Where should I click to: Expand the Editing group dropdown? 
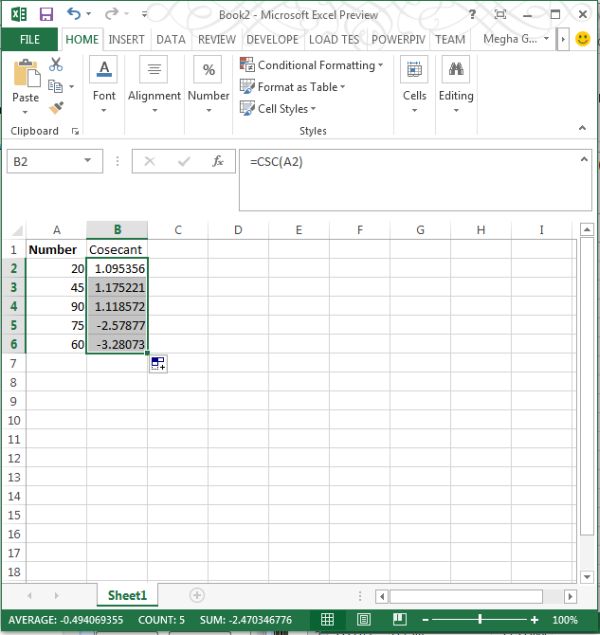(456, 110)
